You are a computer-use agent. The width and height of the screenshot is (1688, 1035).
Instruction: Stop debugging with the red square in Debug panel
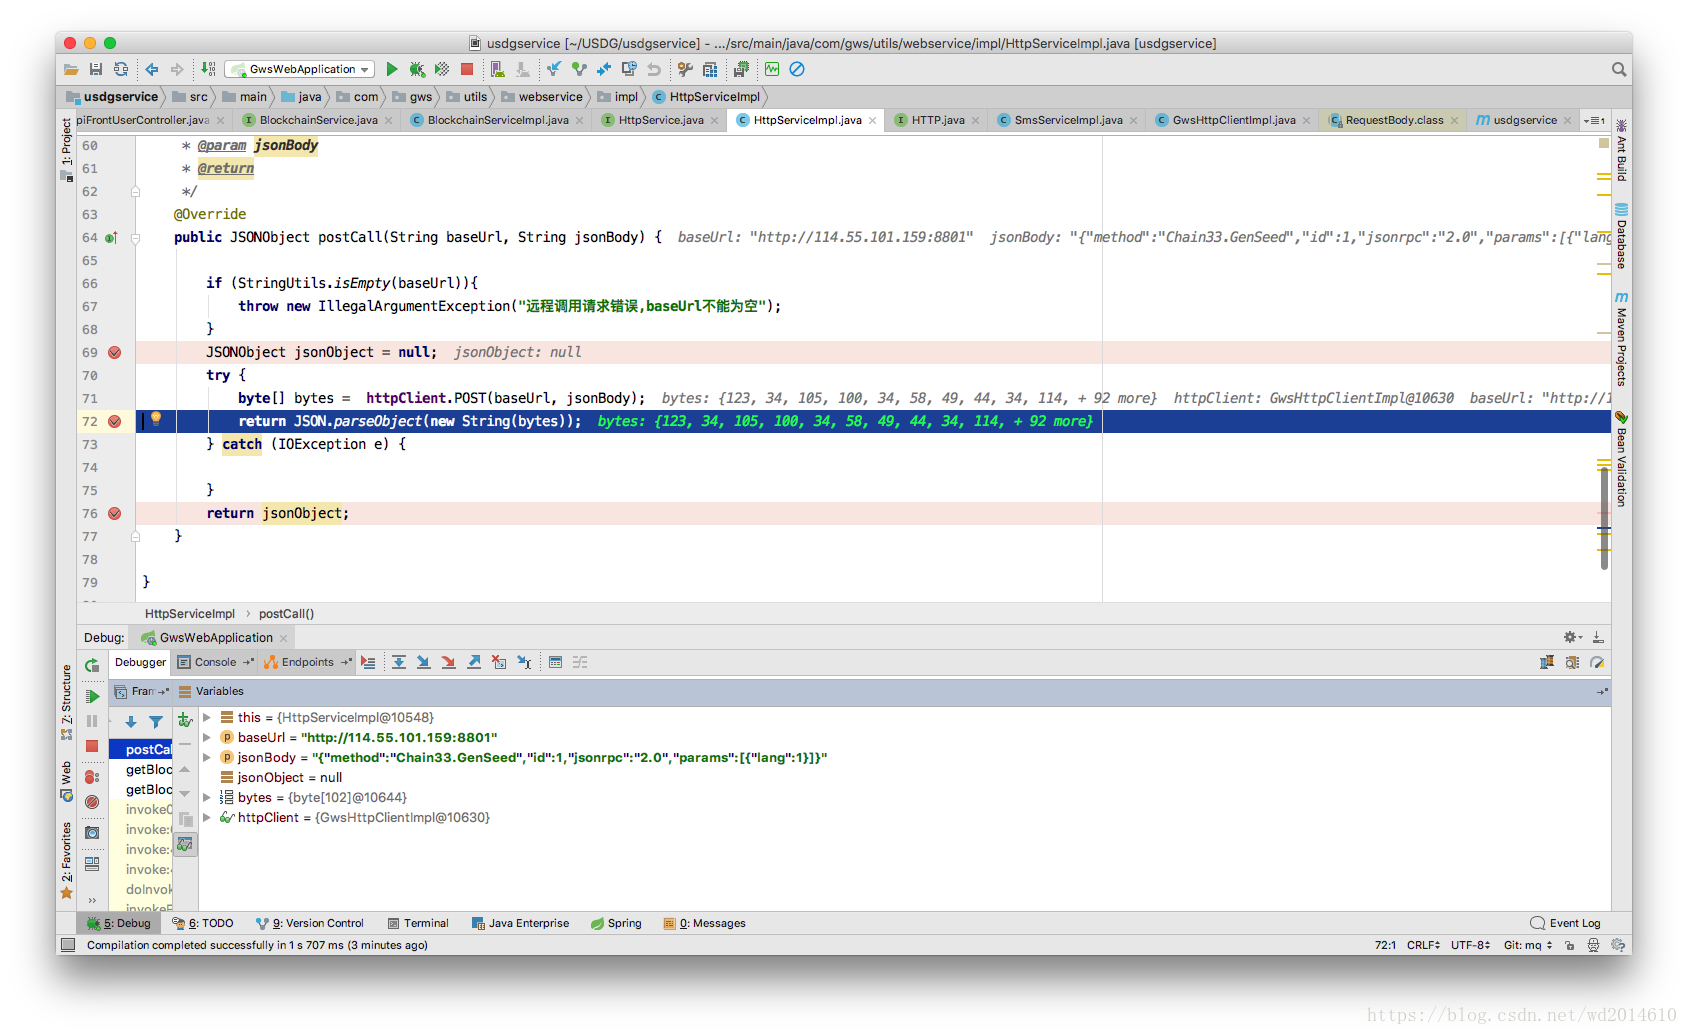pyautogui.click(x=92, y=746)
